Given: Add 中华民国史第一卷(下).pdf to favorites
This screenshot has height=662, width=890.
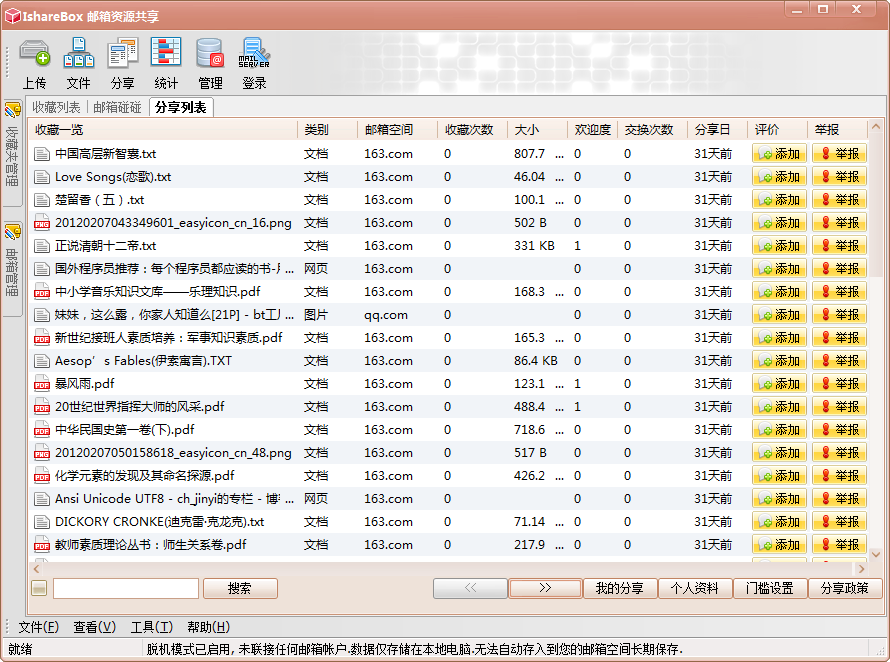Looking at the screenshot, I should tap(779, 430).
